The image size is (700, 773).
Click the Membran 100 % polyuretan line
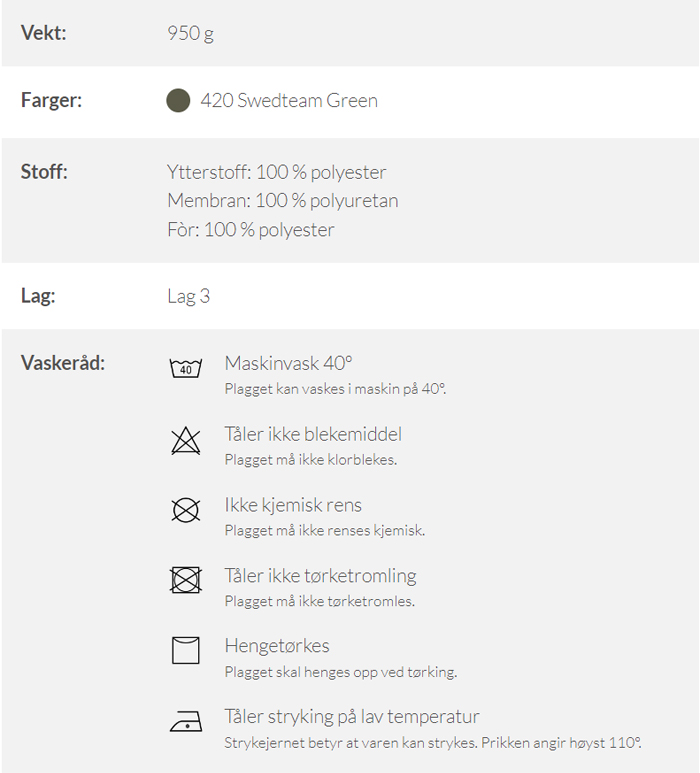click(283, 201)
